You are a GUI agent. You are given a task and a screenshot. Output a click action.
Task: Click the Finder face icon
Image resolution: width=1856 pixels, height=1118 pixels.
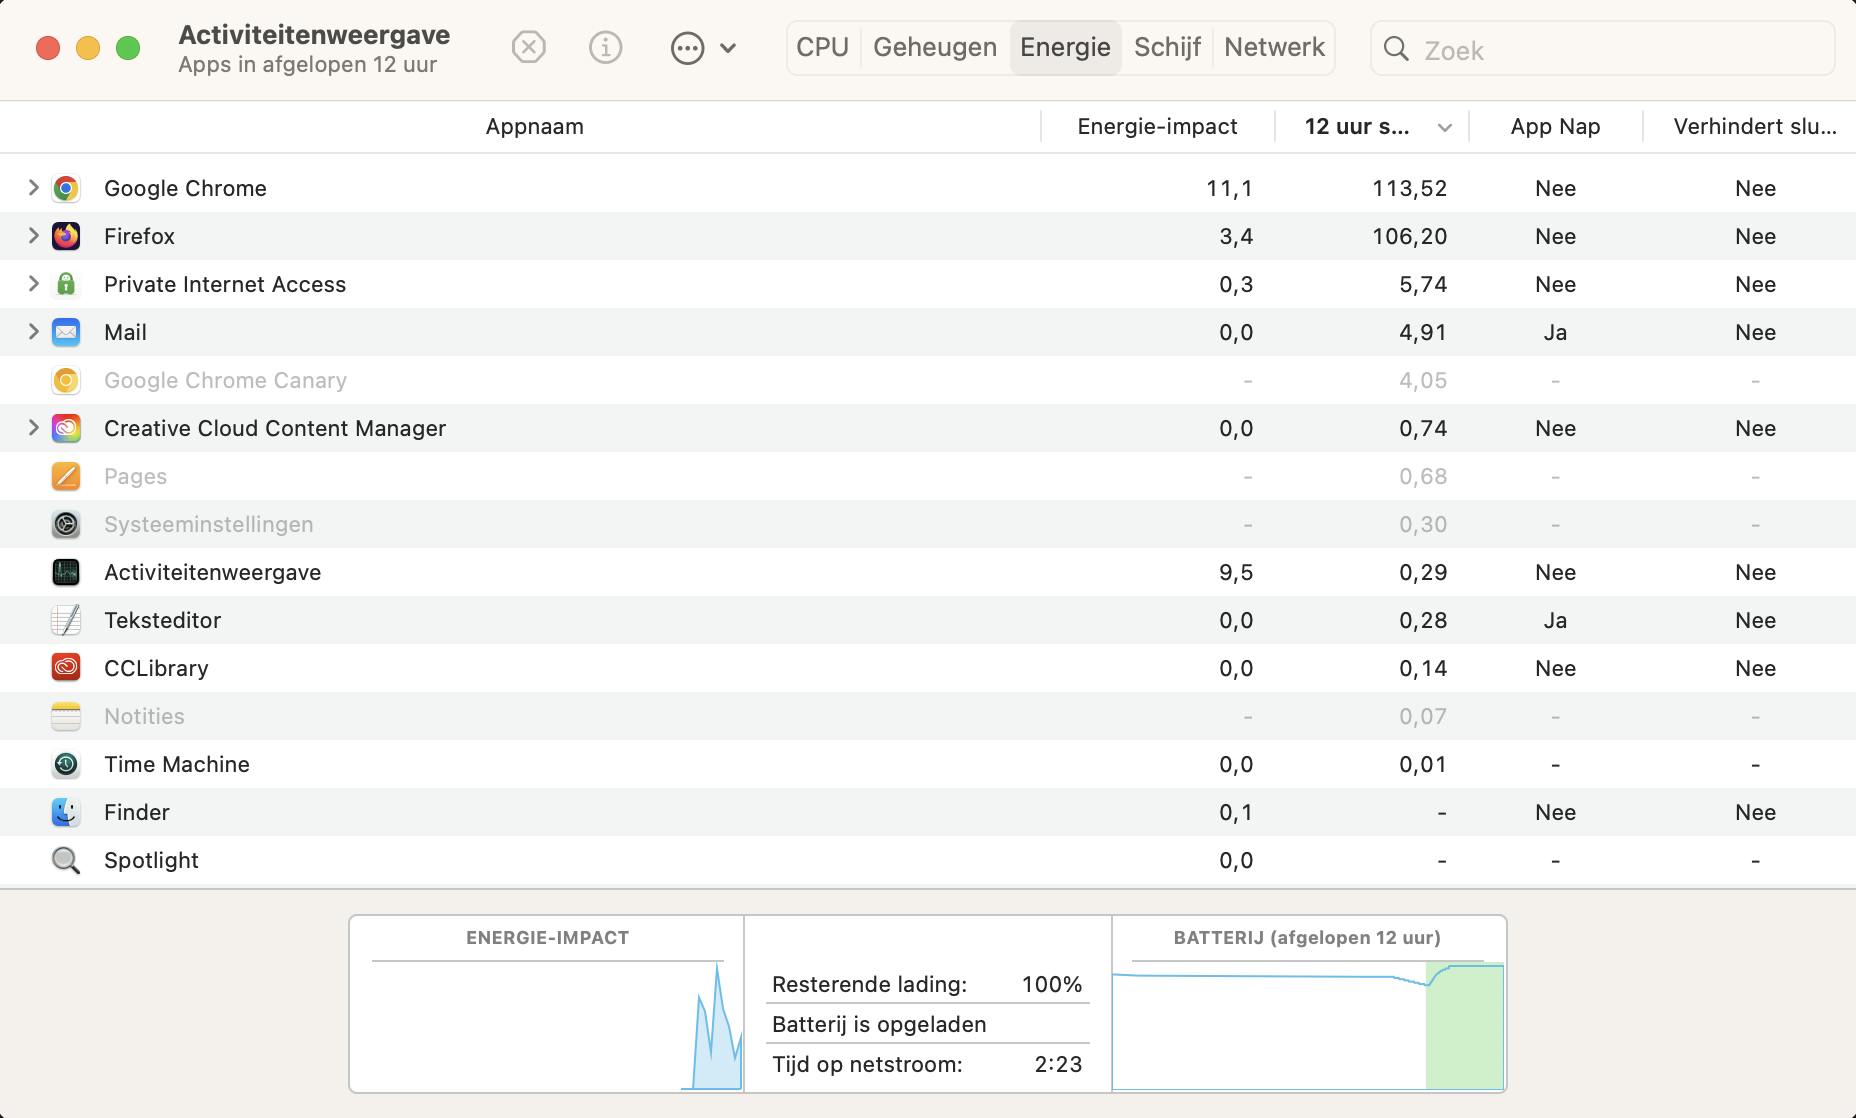pyautogui.click(x=66, y=812)
